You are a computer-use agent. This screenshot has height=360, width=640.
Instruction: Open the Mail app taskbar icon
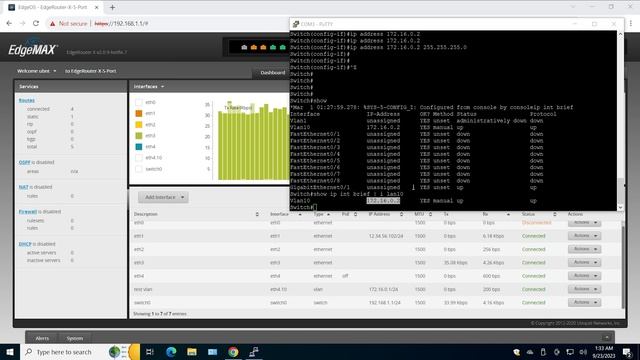pos(213,352)
